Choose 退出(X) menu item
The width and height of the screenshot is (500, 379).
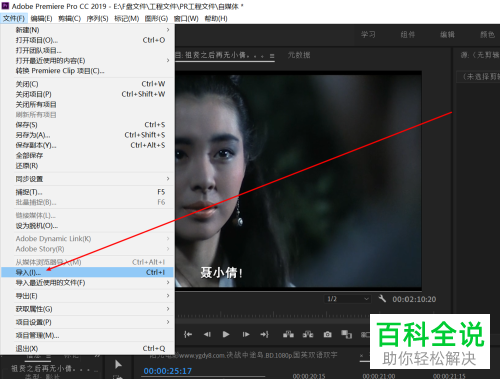click(87, 348)
